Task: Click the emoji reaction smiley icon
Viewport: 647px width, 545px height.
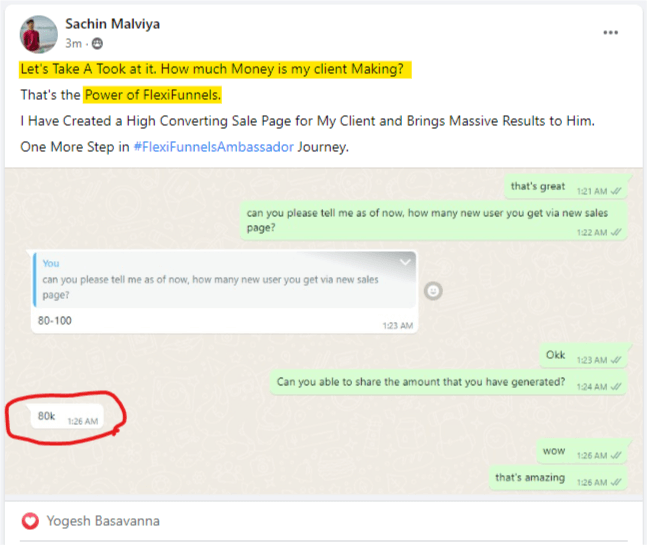Action: point(433,290)
